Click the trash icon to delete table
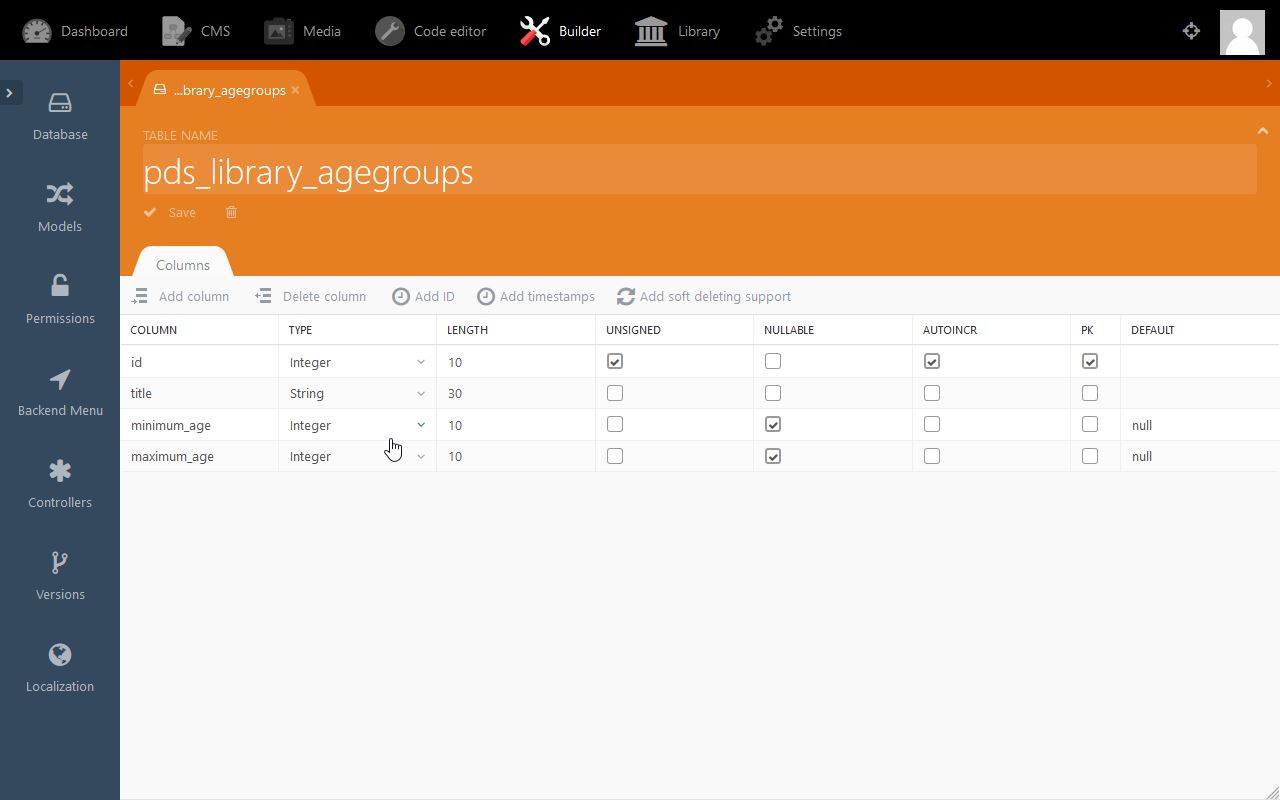This screenshot has width=1280, height=800. tap(231, 212)
